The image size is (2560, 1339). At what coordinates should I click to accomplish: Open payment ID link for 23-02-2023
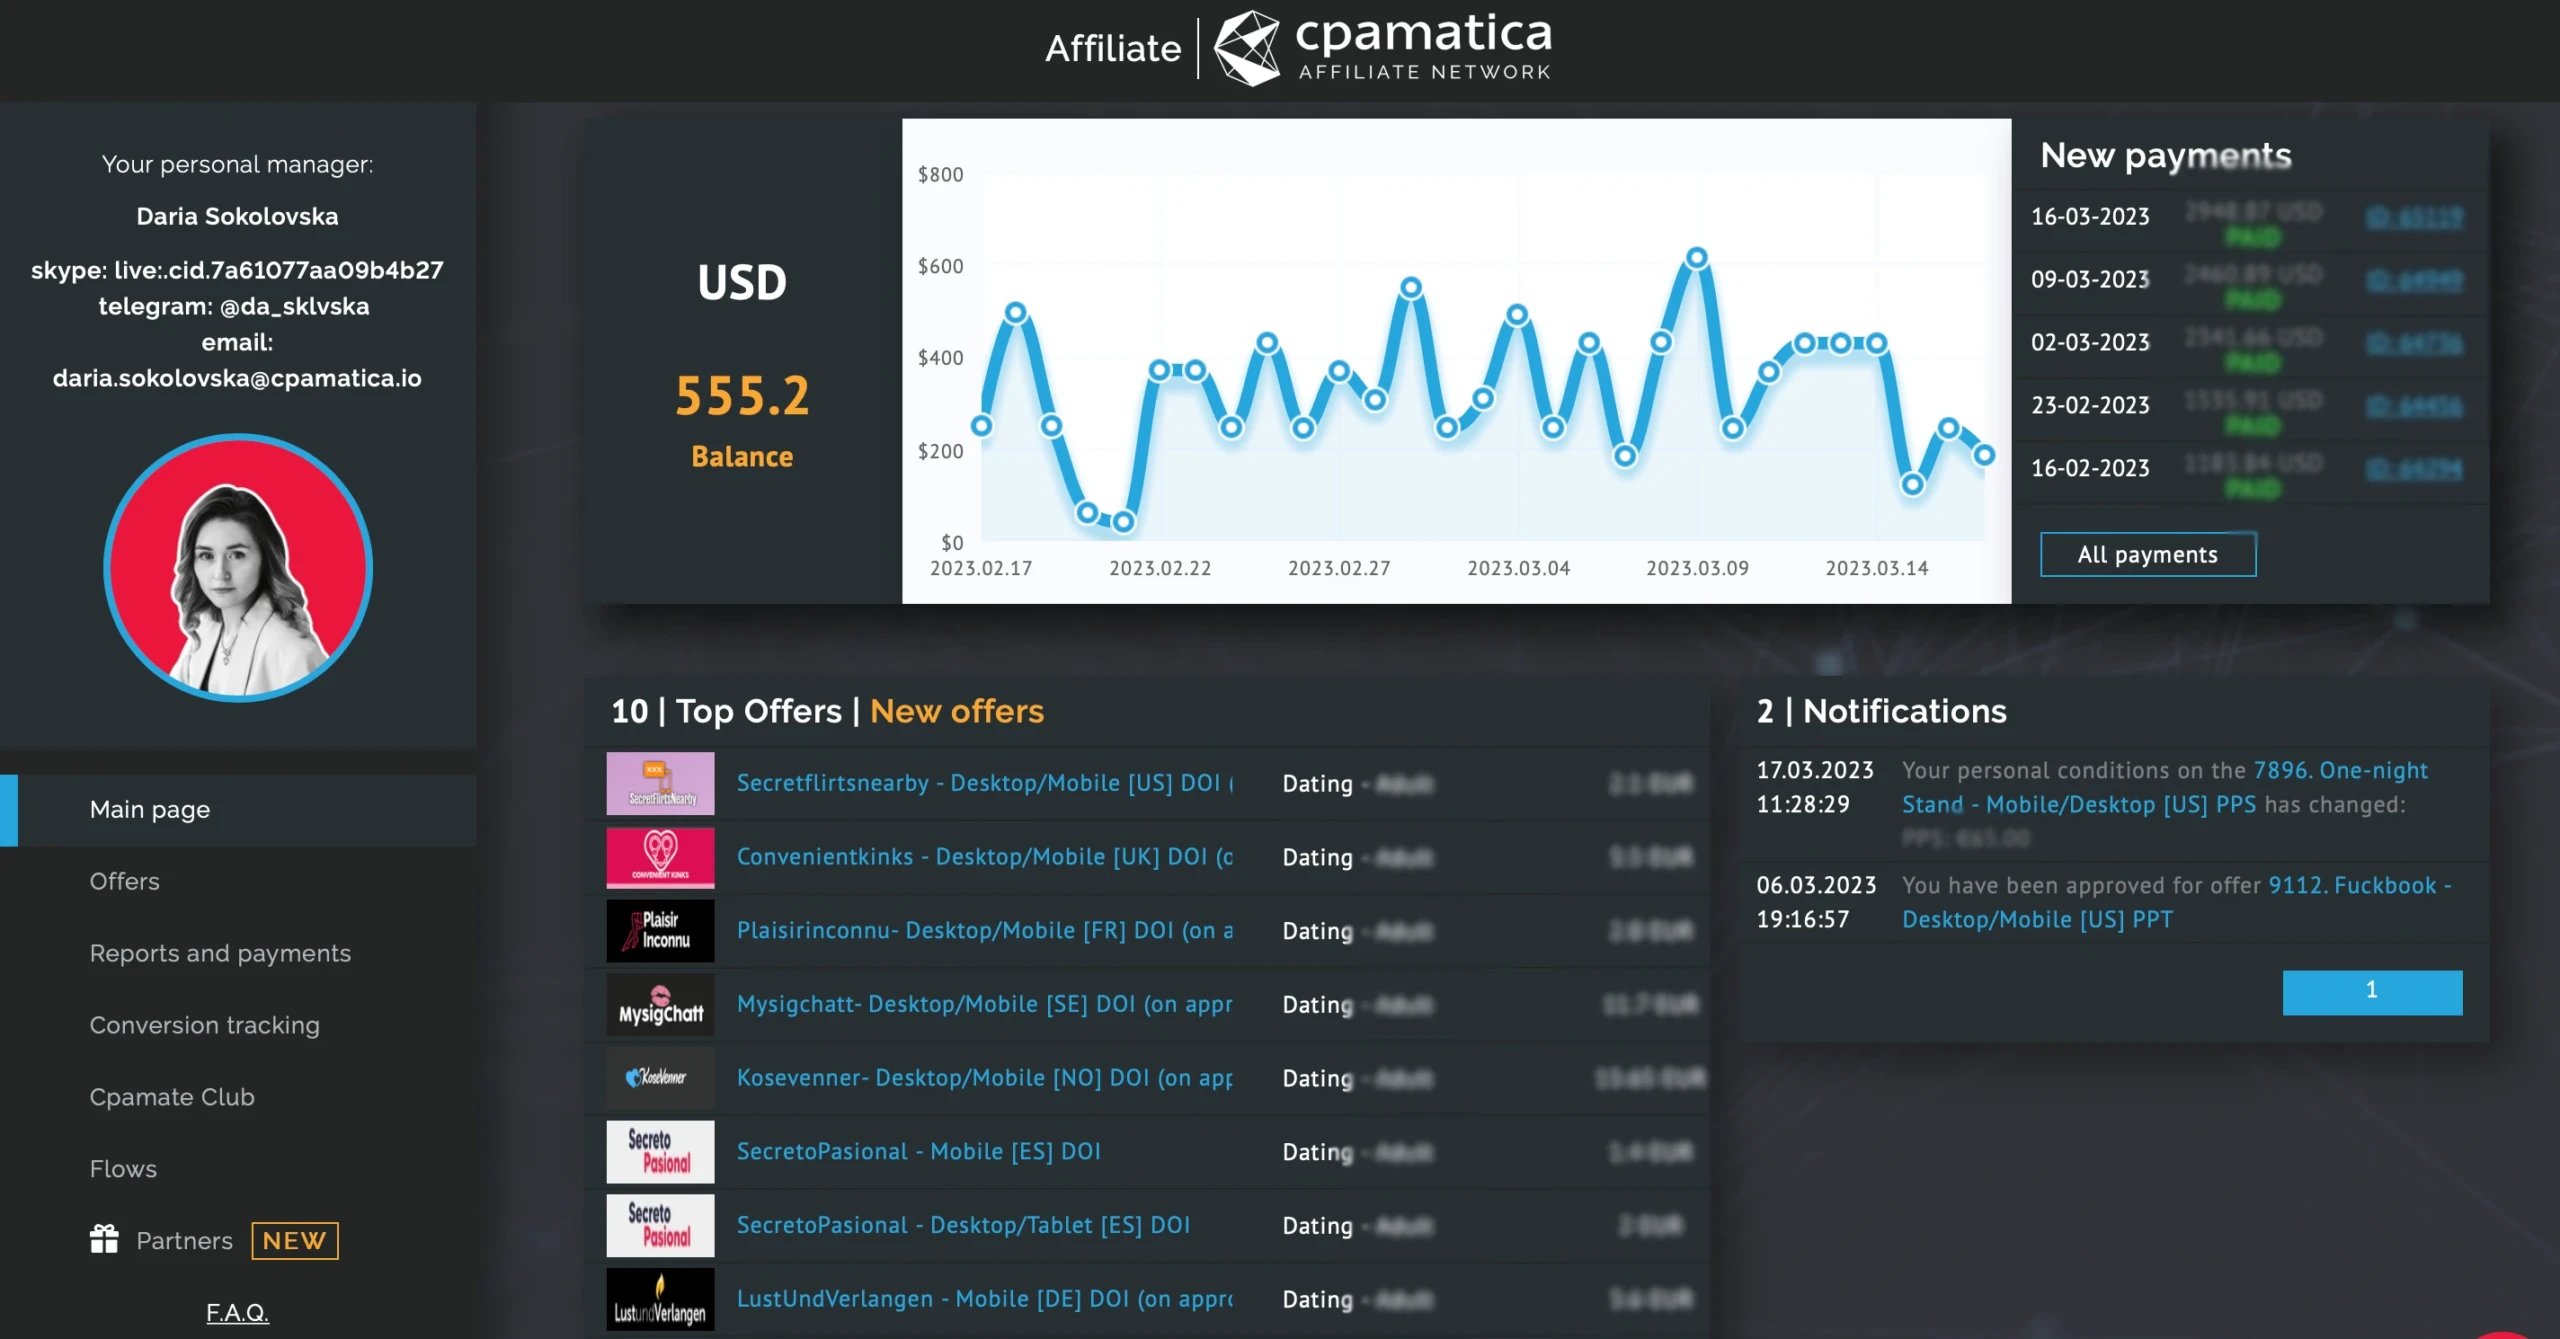[x=2414, y=406]
